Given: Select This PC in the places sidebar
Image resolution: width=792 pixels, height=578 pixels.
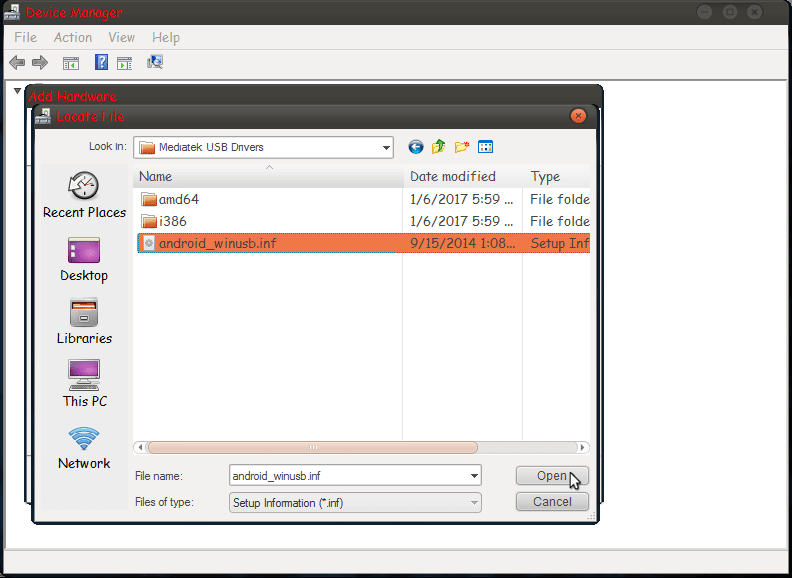Looking at the screenshot, I should click(85, 383).
